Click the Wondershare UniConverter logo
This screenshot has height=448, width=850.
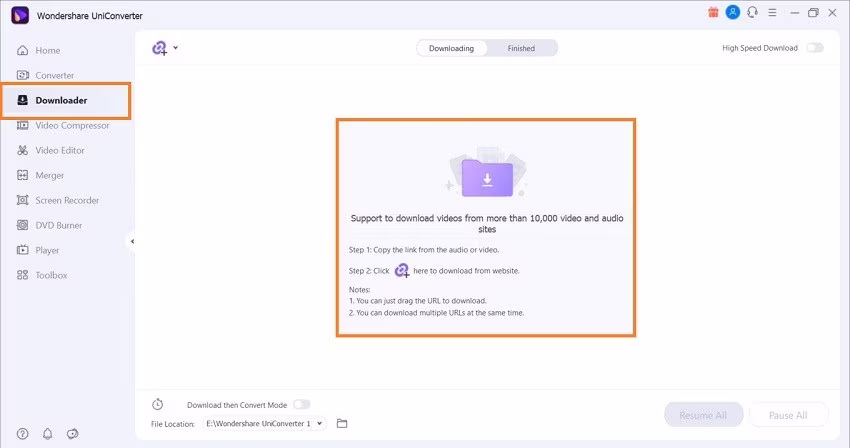(20, 15)
